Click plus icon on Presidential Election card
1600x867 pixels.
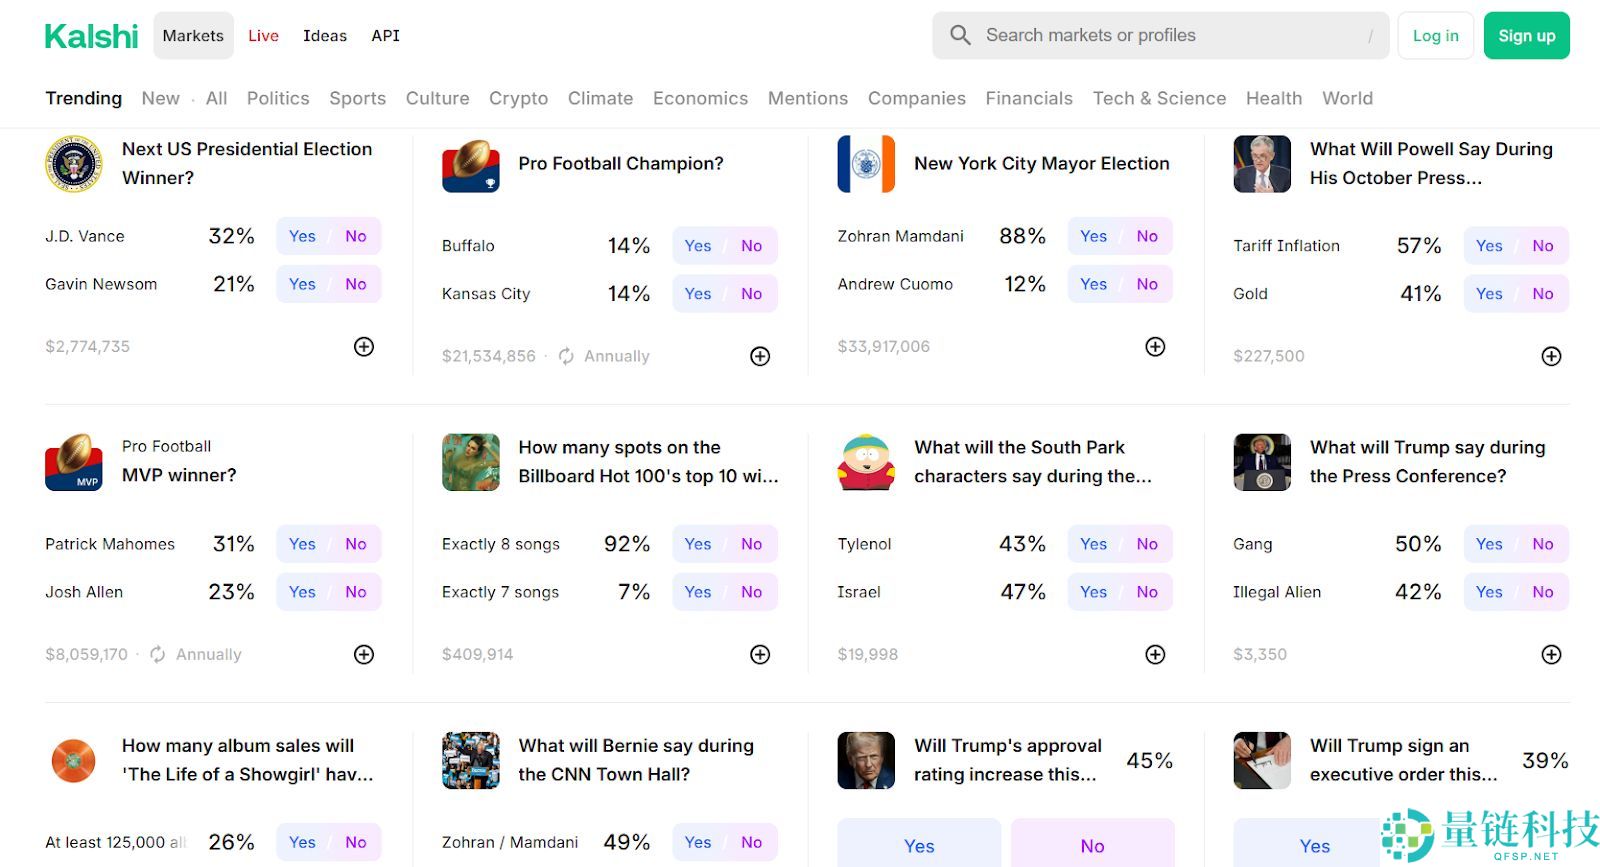click(364, 347)
